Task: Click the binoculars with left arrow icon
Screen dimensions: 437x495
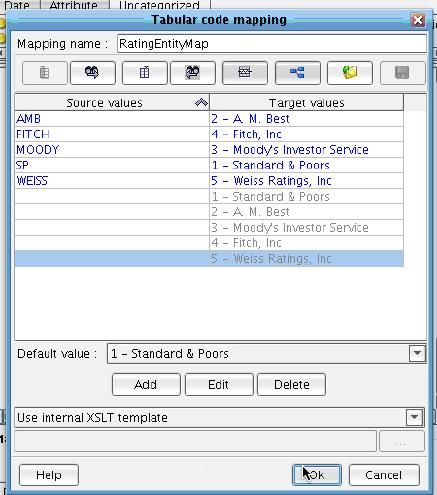Action: 193,73
